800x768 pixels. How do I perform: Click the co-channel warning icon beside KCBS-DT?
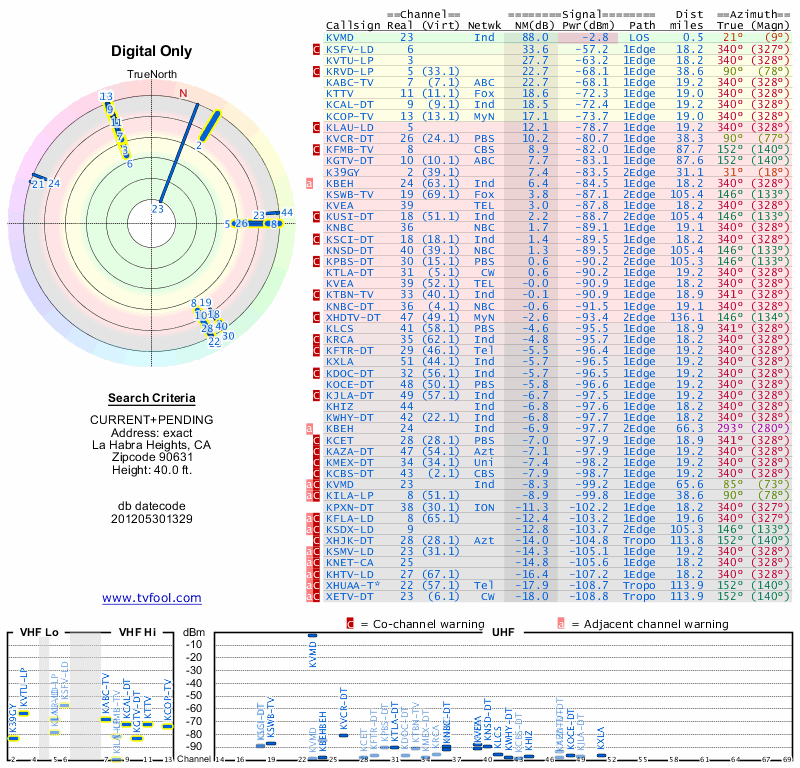coord(316,474)
